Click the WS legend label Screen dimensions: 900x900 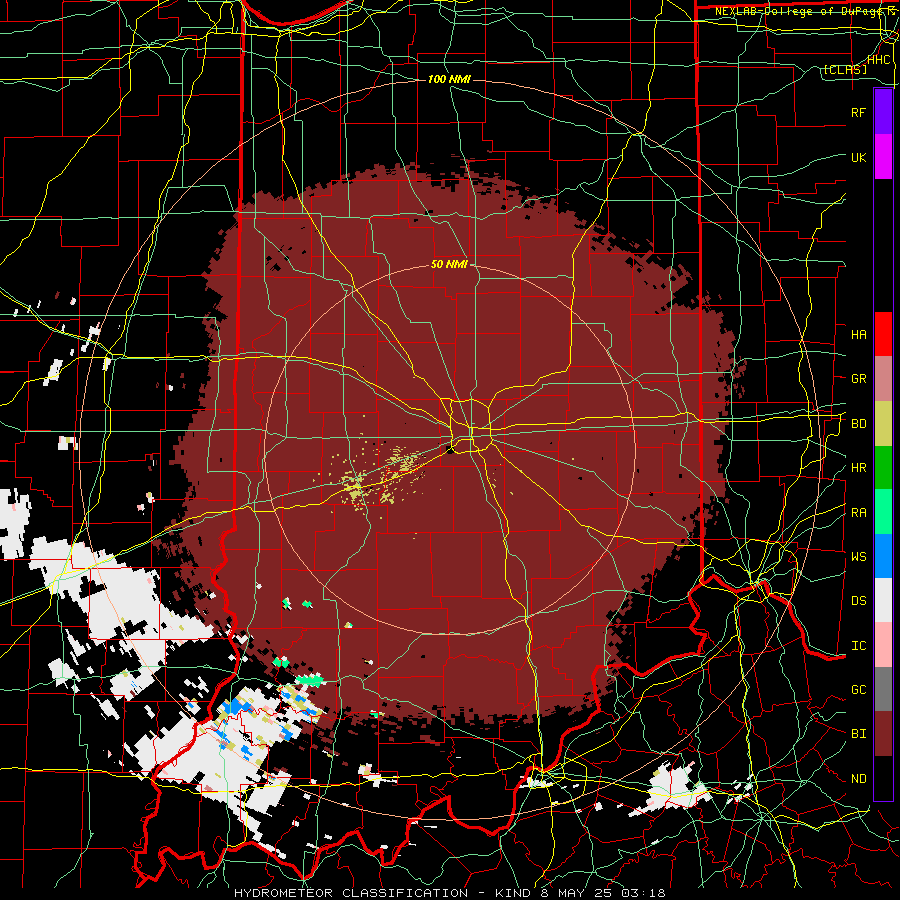coord(858,557)
